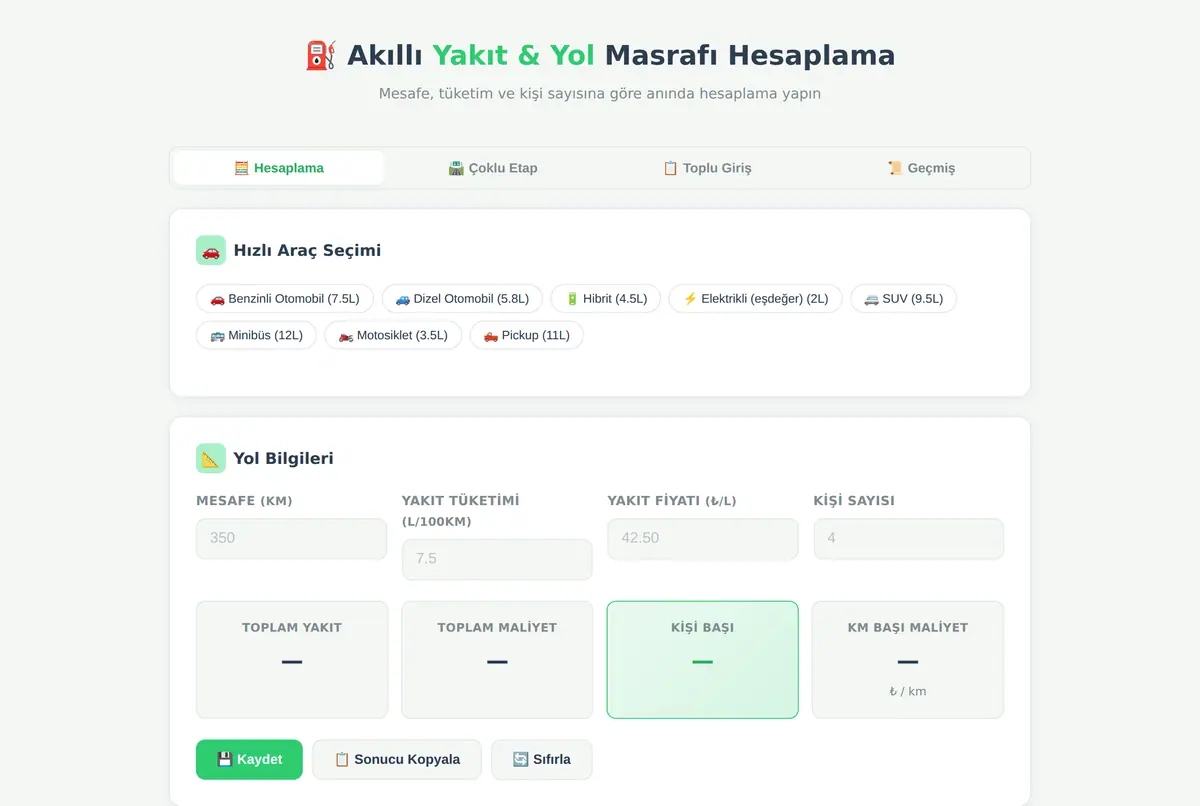Click the car icon beside Hızlı Araç Seçimi
The image size is (1200, 806).
(x=211, y=251)
